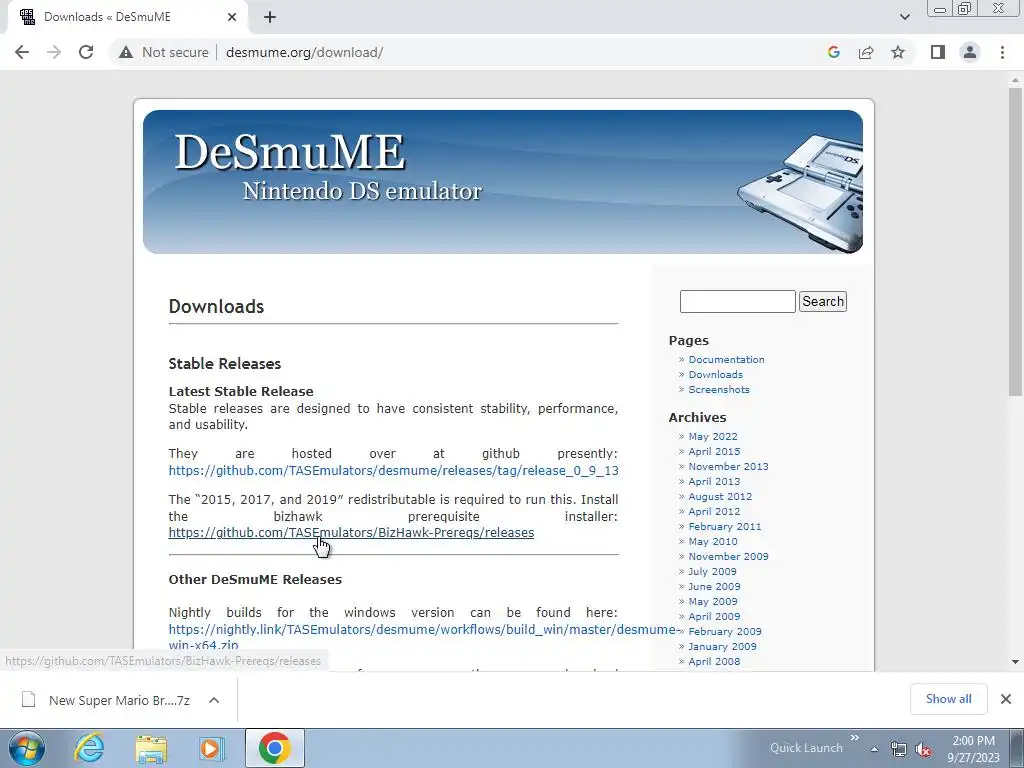
Task: Go back using the browser back arrow
Action: 22,52
